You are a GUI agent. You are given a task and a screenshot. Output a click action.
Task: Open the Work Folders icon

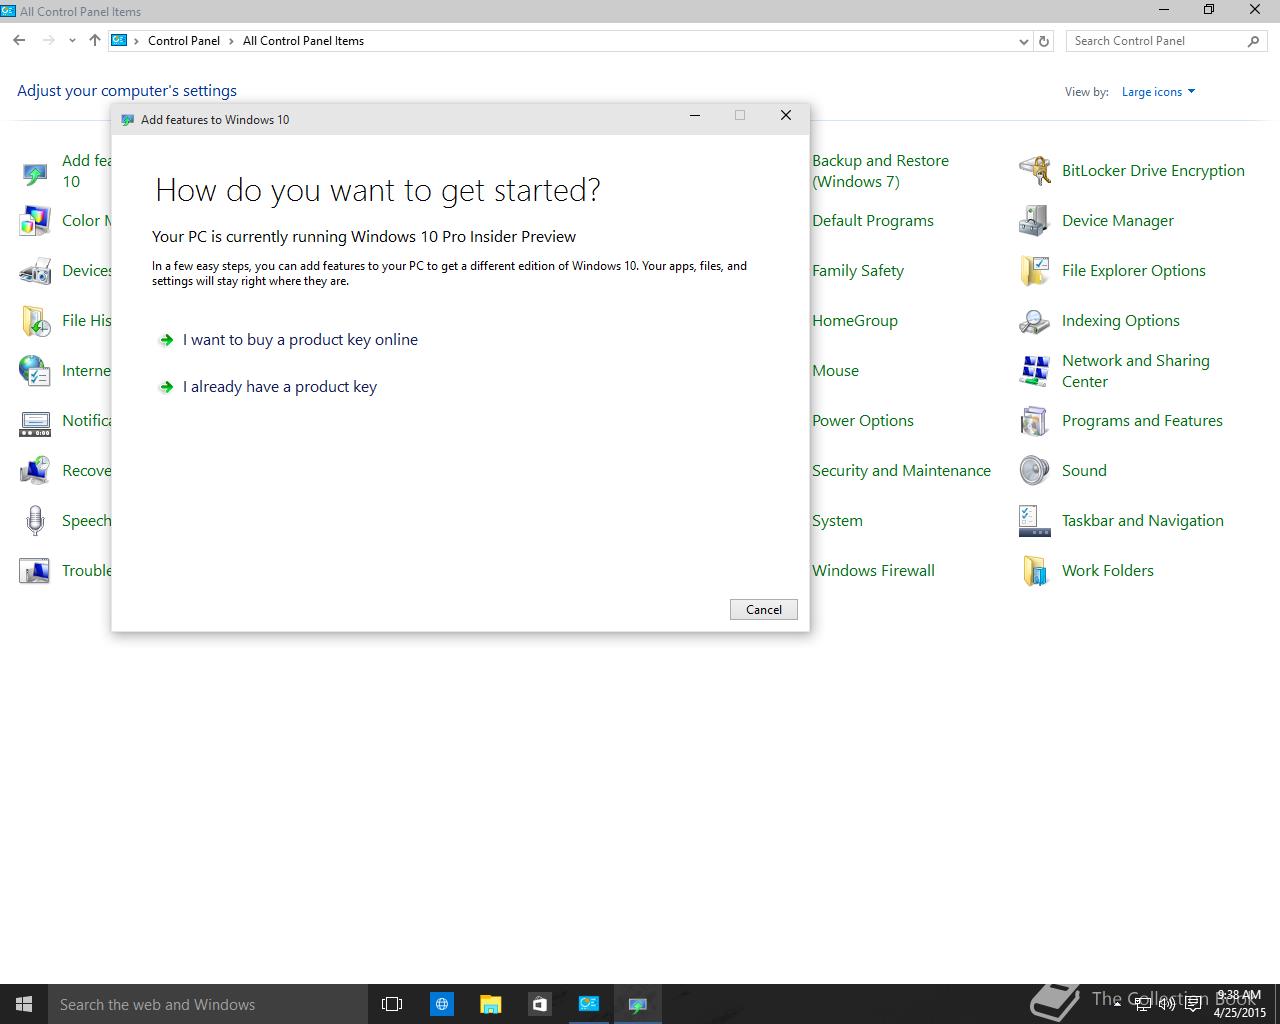[x=1034, y=571]
